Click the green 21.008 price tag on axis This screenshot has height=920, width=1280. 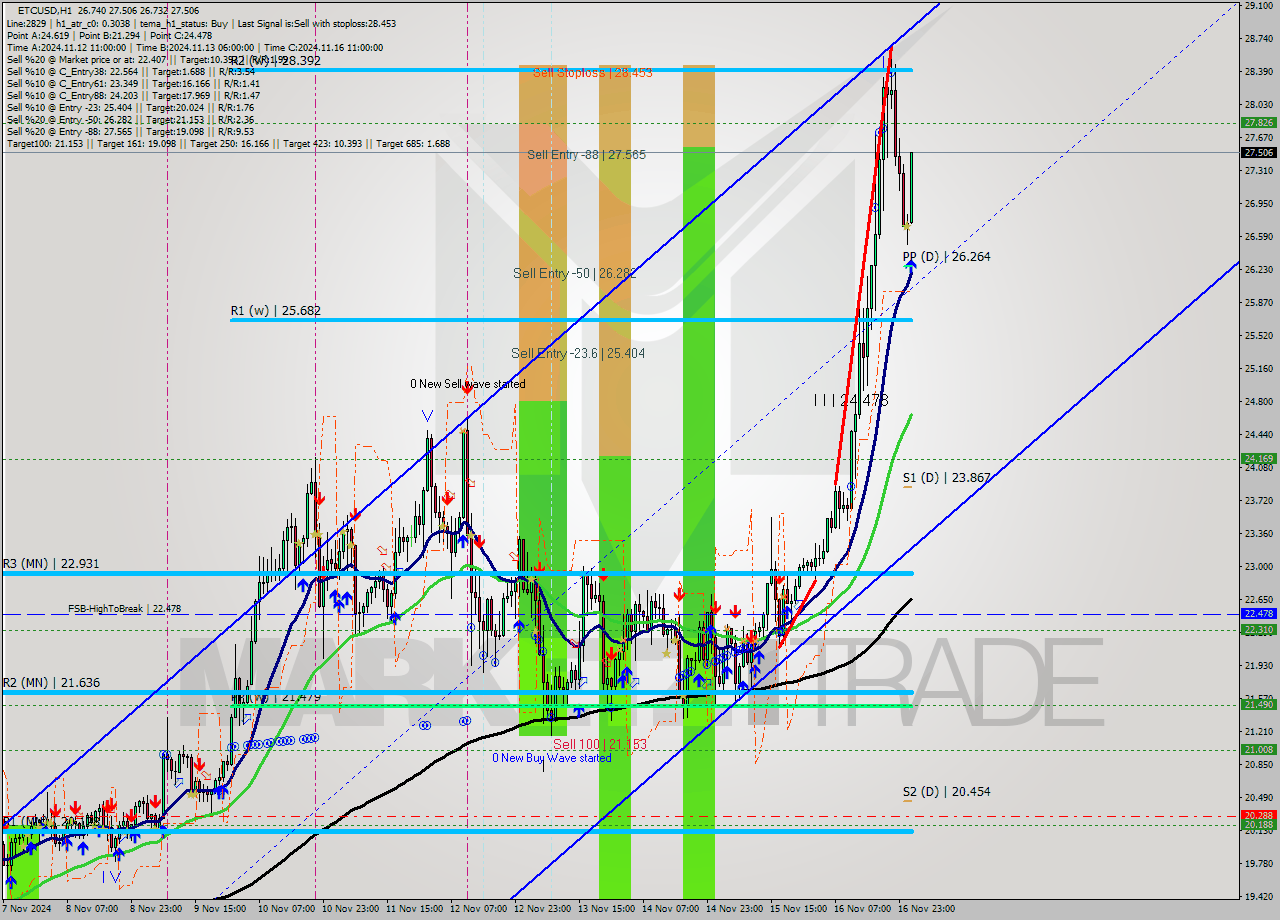point(1258,749)
